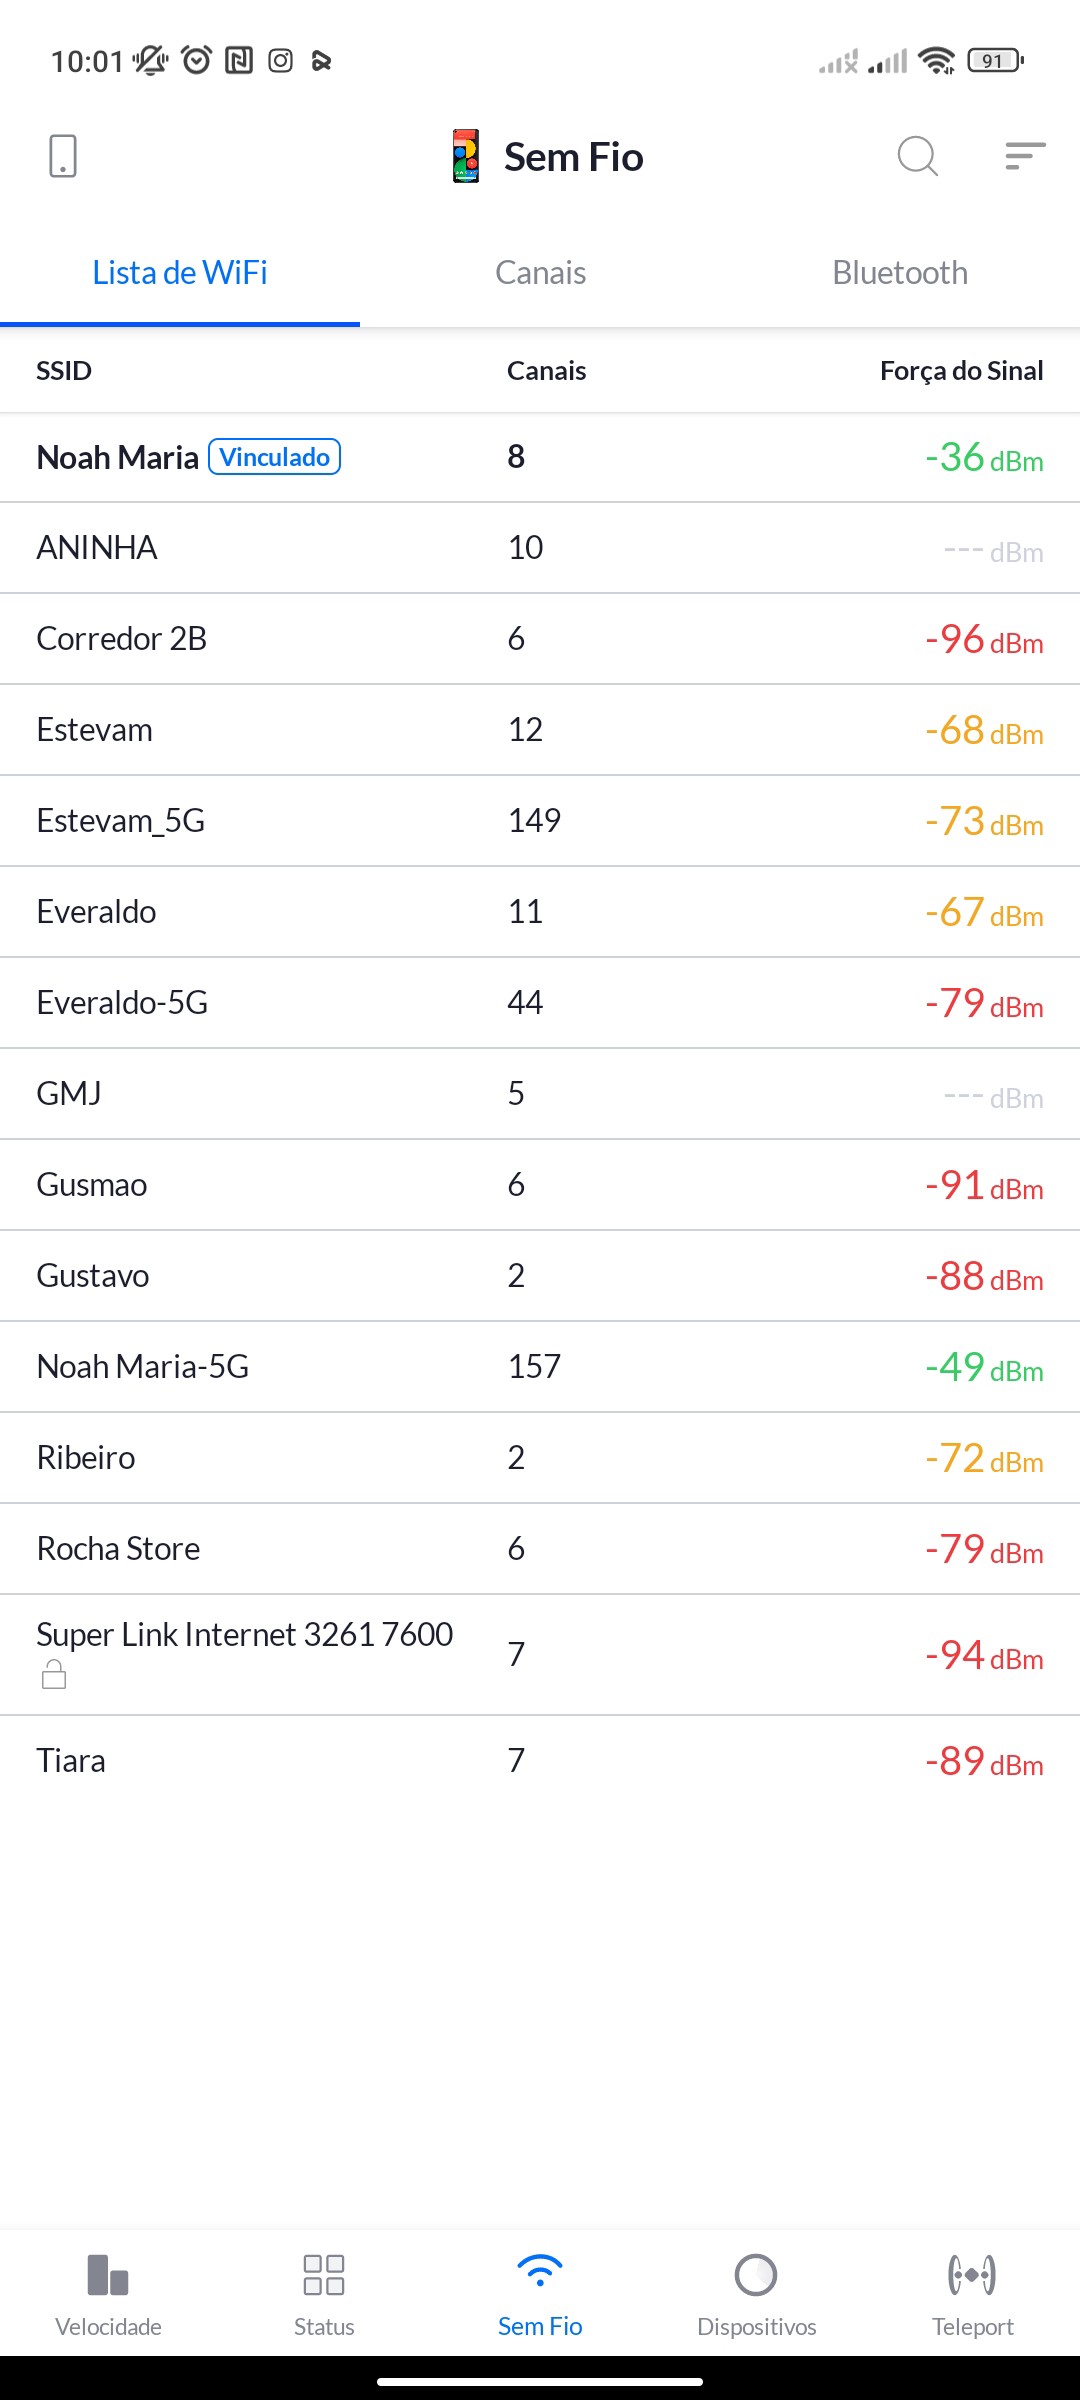Switch to the Bluetooth tab
This screenshot has height=2400, width=1080.
click(900, 273)
